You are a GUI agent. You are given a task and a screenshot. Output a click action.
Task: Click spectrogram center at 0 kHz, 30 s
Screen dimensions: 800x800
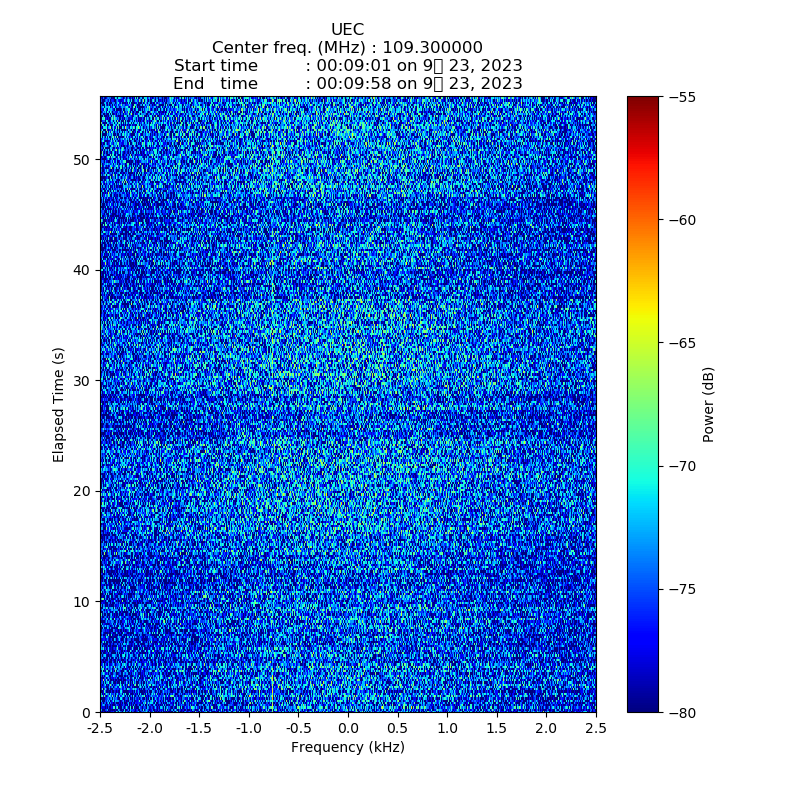tap(348, 381)
